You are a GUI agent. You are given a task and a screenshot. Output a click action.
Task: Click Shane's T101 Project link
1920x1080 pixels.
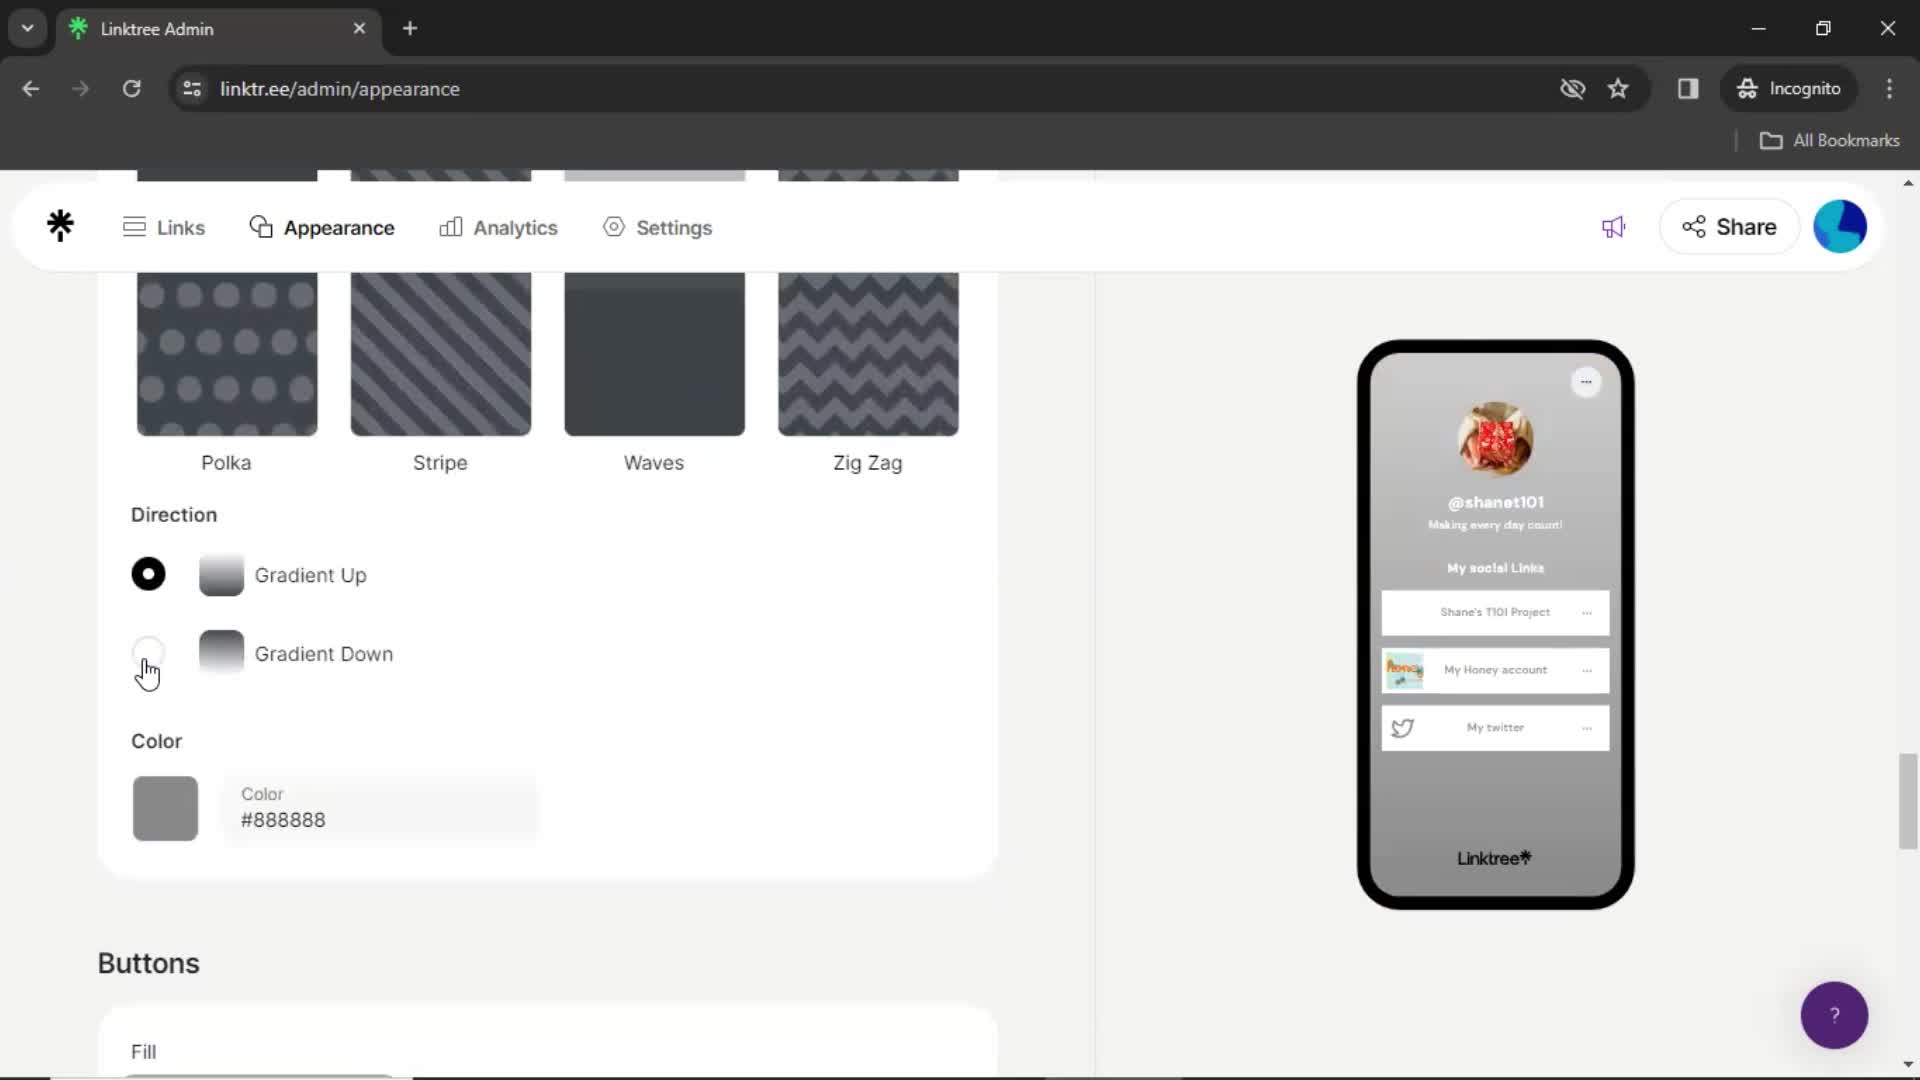[x=1494, y=611]
